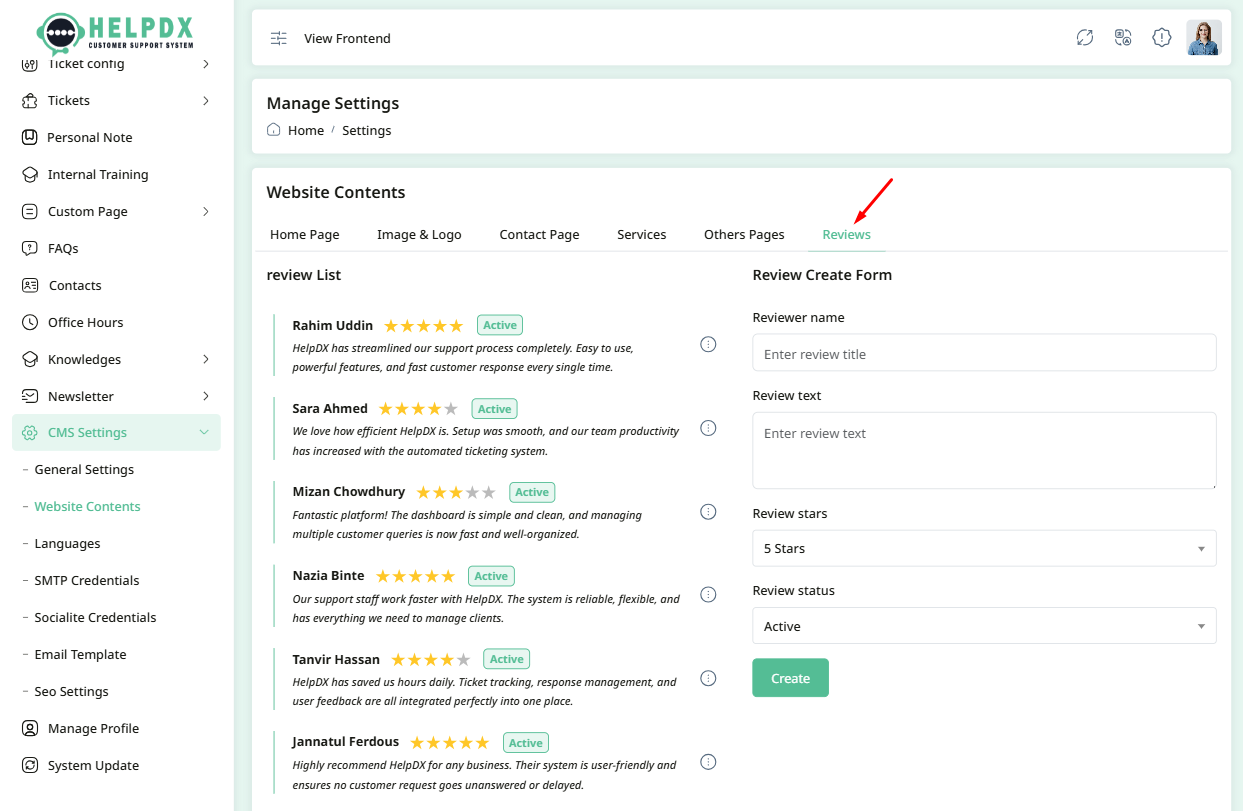Open the user profile avatar
This screenshot has width=1243, height=811.
tap(1204, 38)
